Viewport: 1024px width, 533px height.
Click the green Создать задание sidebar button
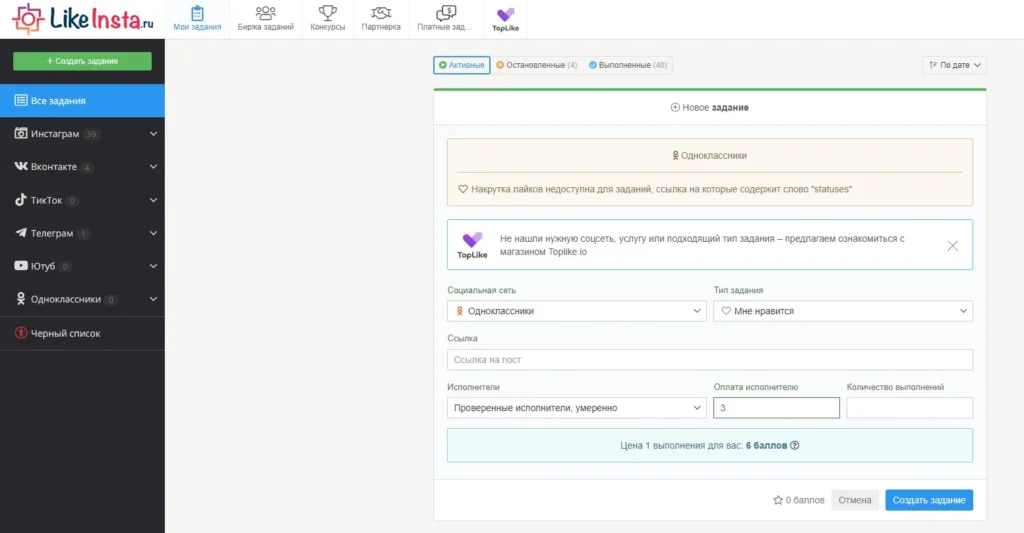click(82, 61)
